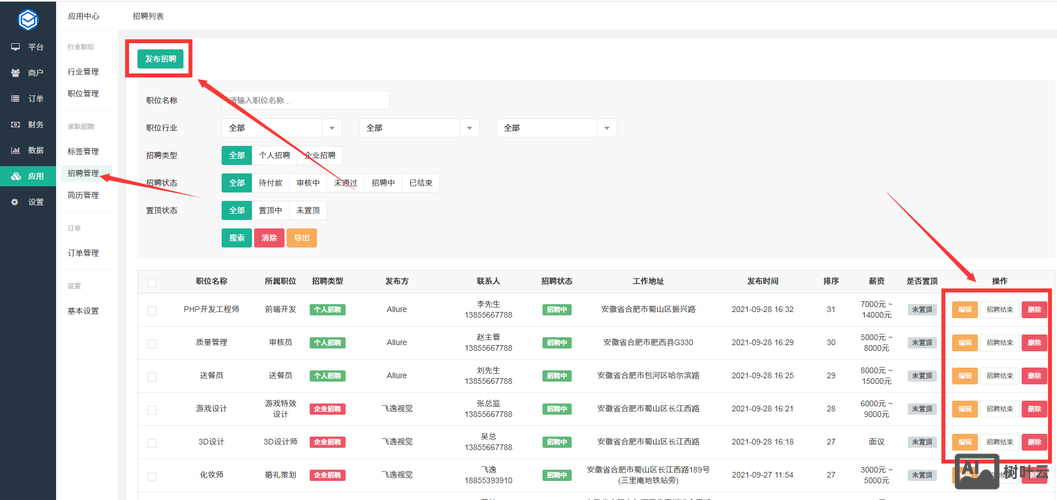Select 数据 in the sidebar
This screenshot has height=500, width=1057.
[x=27, y=150]
